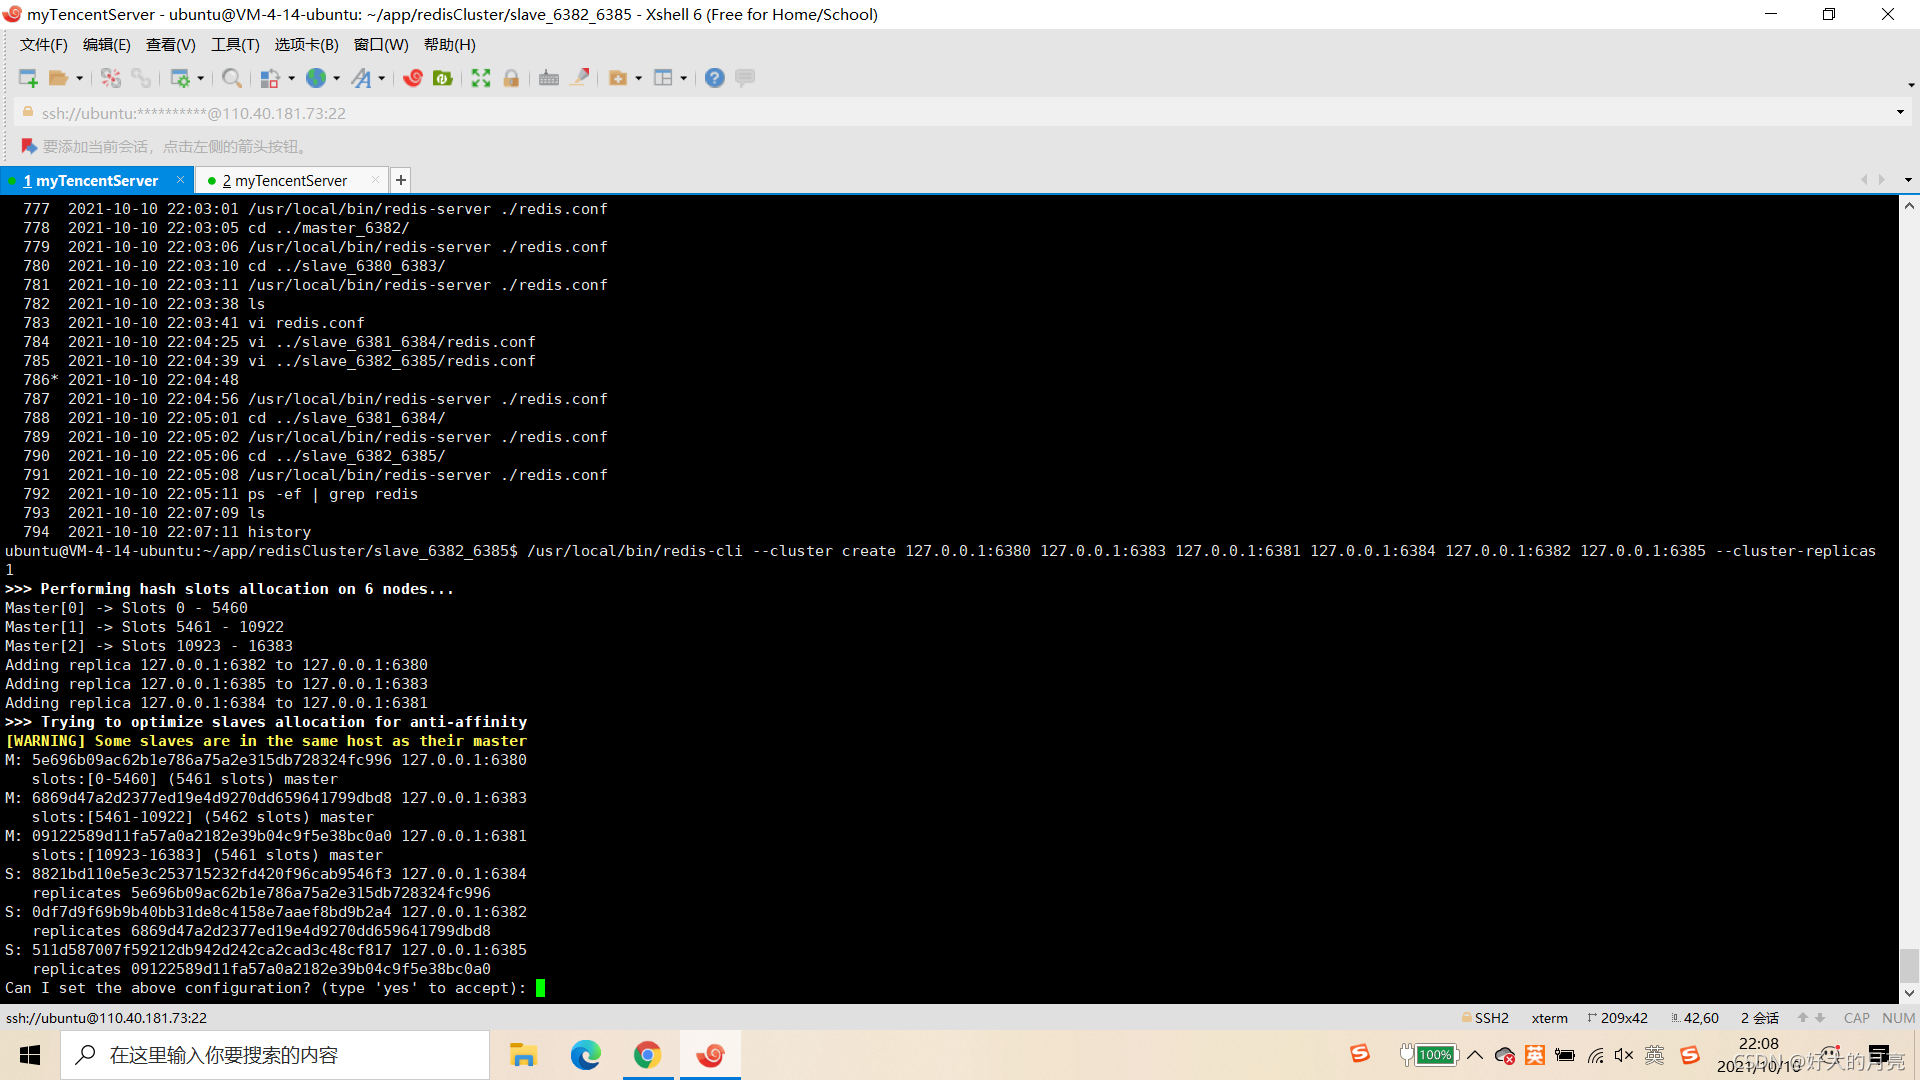Open session Properties gear icon
The width and height of the screenshot is (1920, 1080).
[x=180, y=78]
